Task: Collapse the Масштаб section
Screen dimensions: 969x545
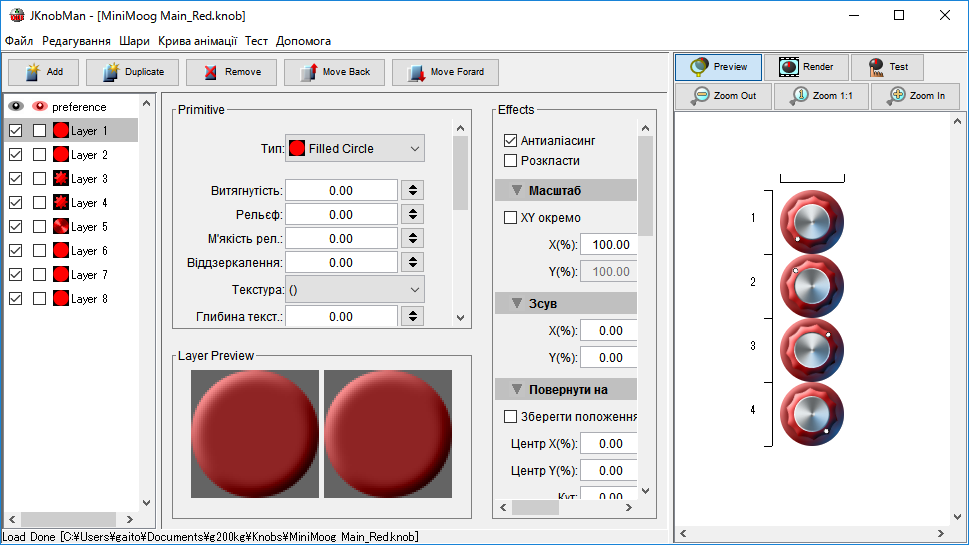Action: pyautogui.click(x=517, y=191)
